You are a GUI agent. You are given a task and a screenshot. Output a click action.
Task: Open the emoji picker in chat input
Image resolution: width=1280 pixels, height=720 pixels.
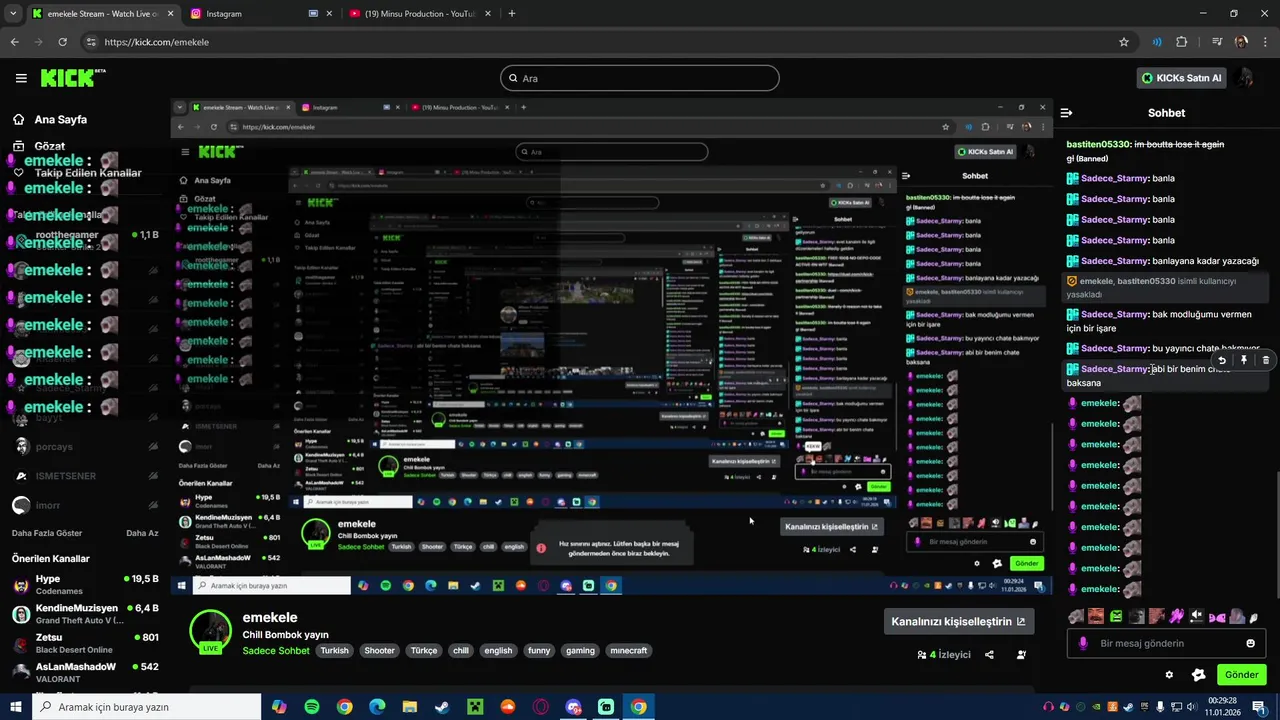pos(1250,643)
